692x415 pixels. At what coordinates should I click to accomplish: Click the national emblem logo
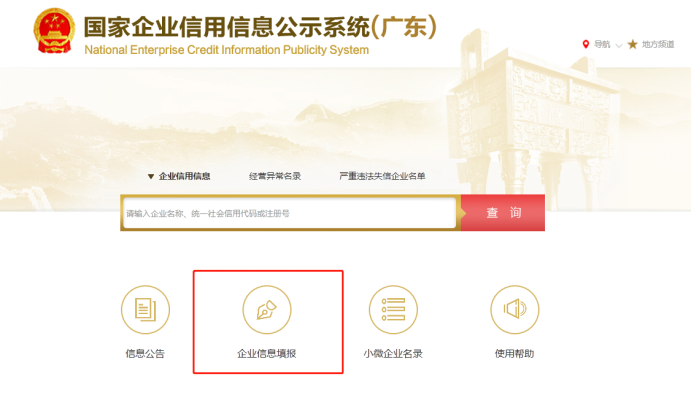(54, 30)
